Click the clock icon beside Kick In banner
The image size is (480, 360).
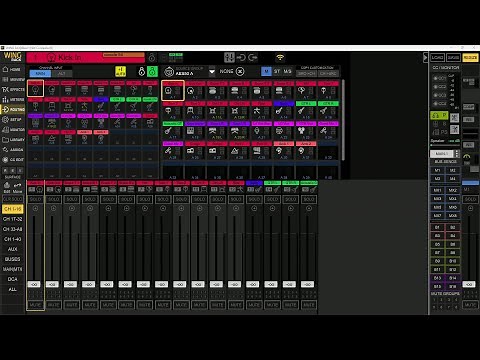[152, 58]
